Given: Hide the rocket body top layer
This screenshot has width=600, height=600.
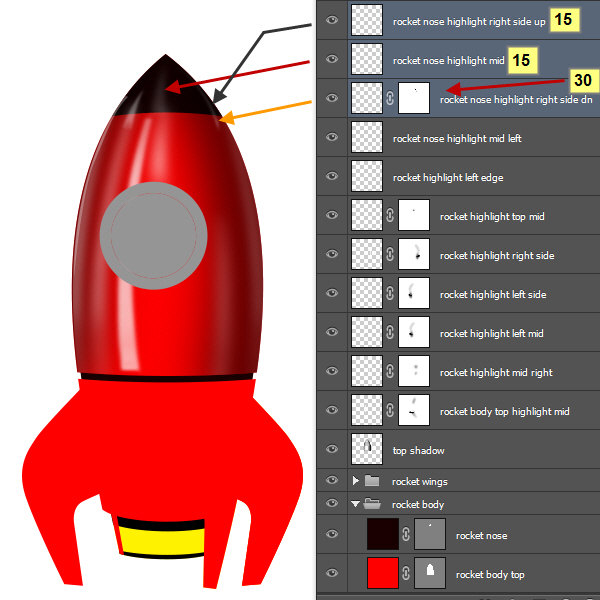Looking at the screenshot, I should click(x=332, y=574).
